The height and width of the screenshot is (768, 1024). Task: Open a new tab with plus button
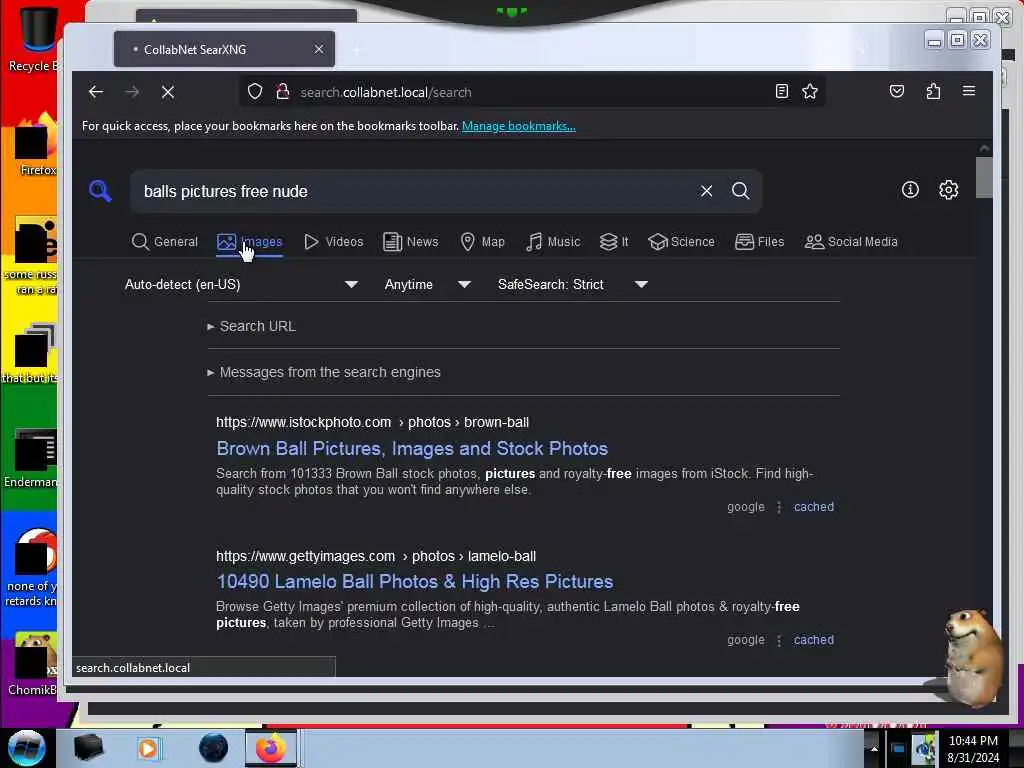coord(357,50)
